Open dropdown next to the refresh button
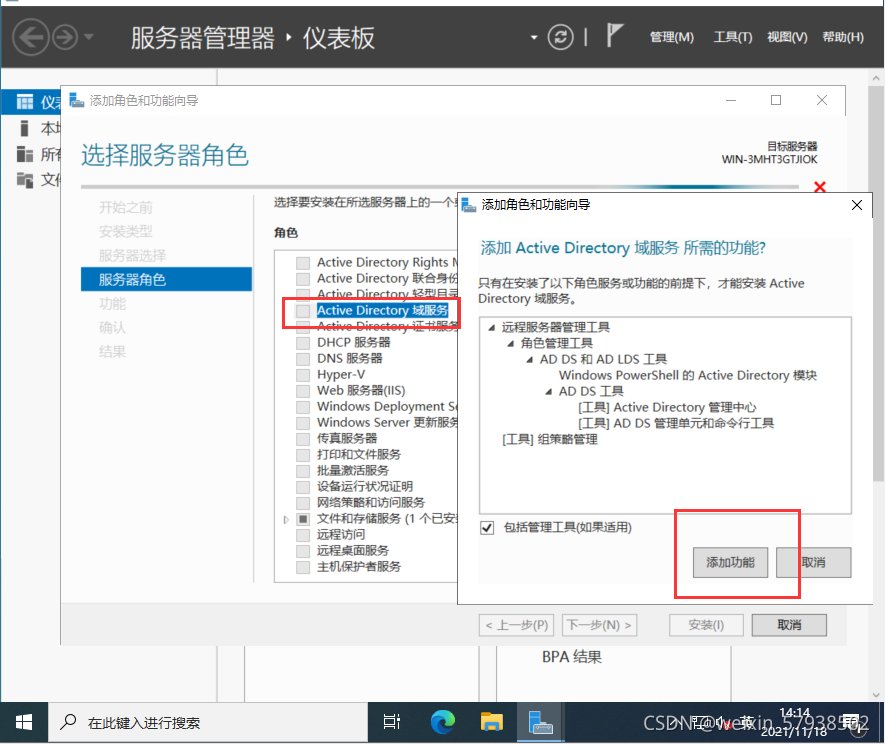This screenshot has height=744, width=885. (x=533, y=38)
